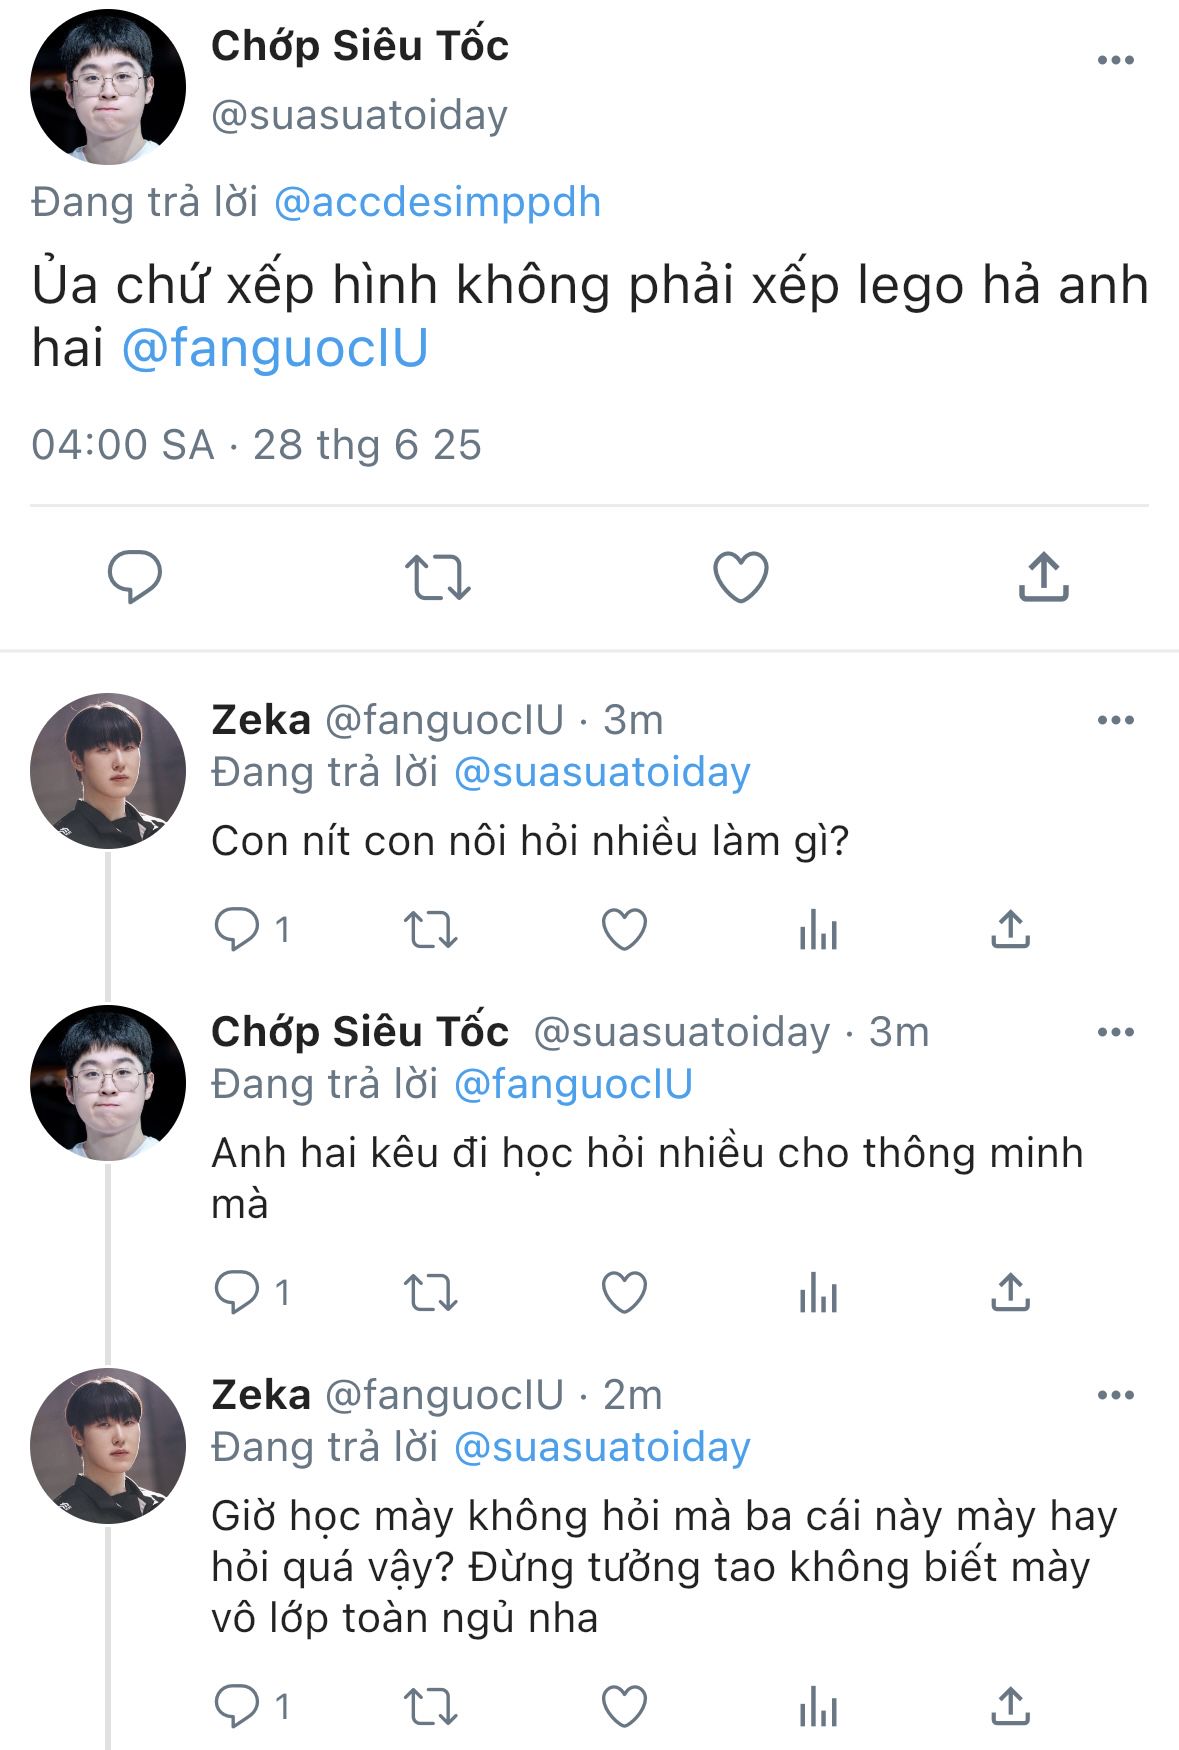Like the main tweet with the heart icon
The image size is (1179, 1750).
click(x=740, y=577)
